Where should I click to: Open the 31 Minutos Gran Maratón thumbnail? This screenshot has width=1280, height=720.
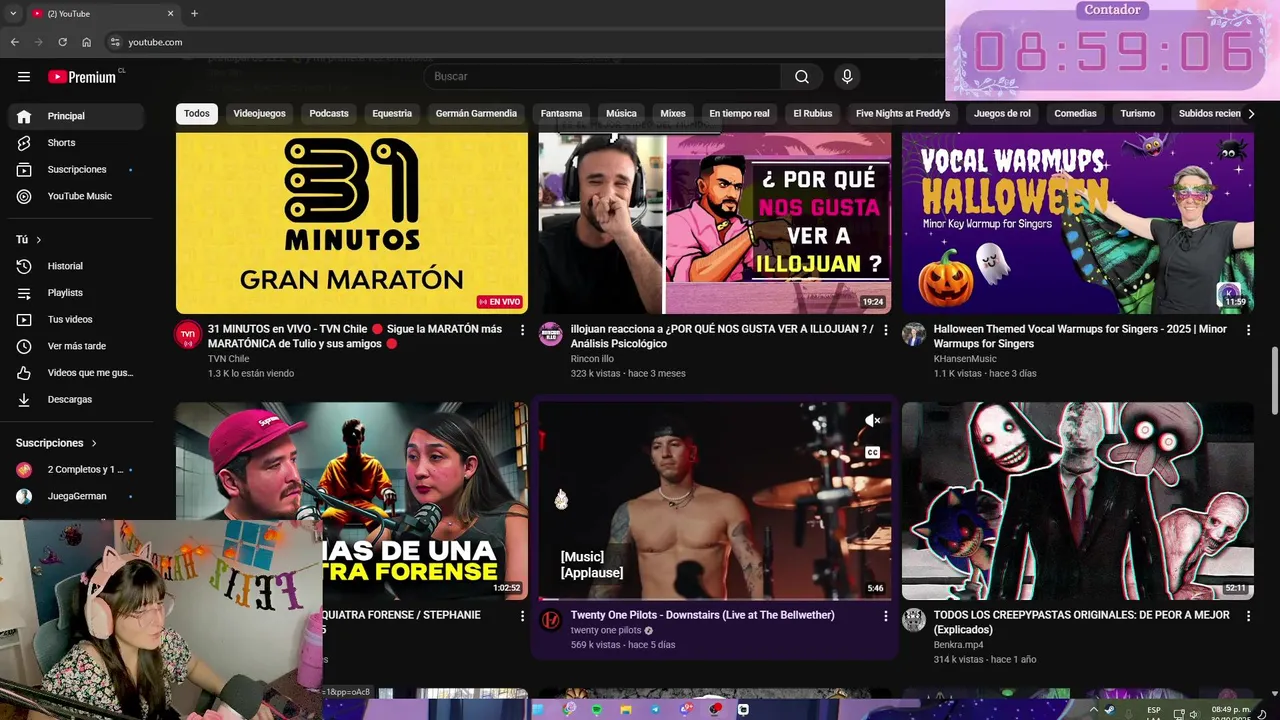[352, 223]
